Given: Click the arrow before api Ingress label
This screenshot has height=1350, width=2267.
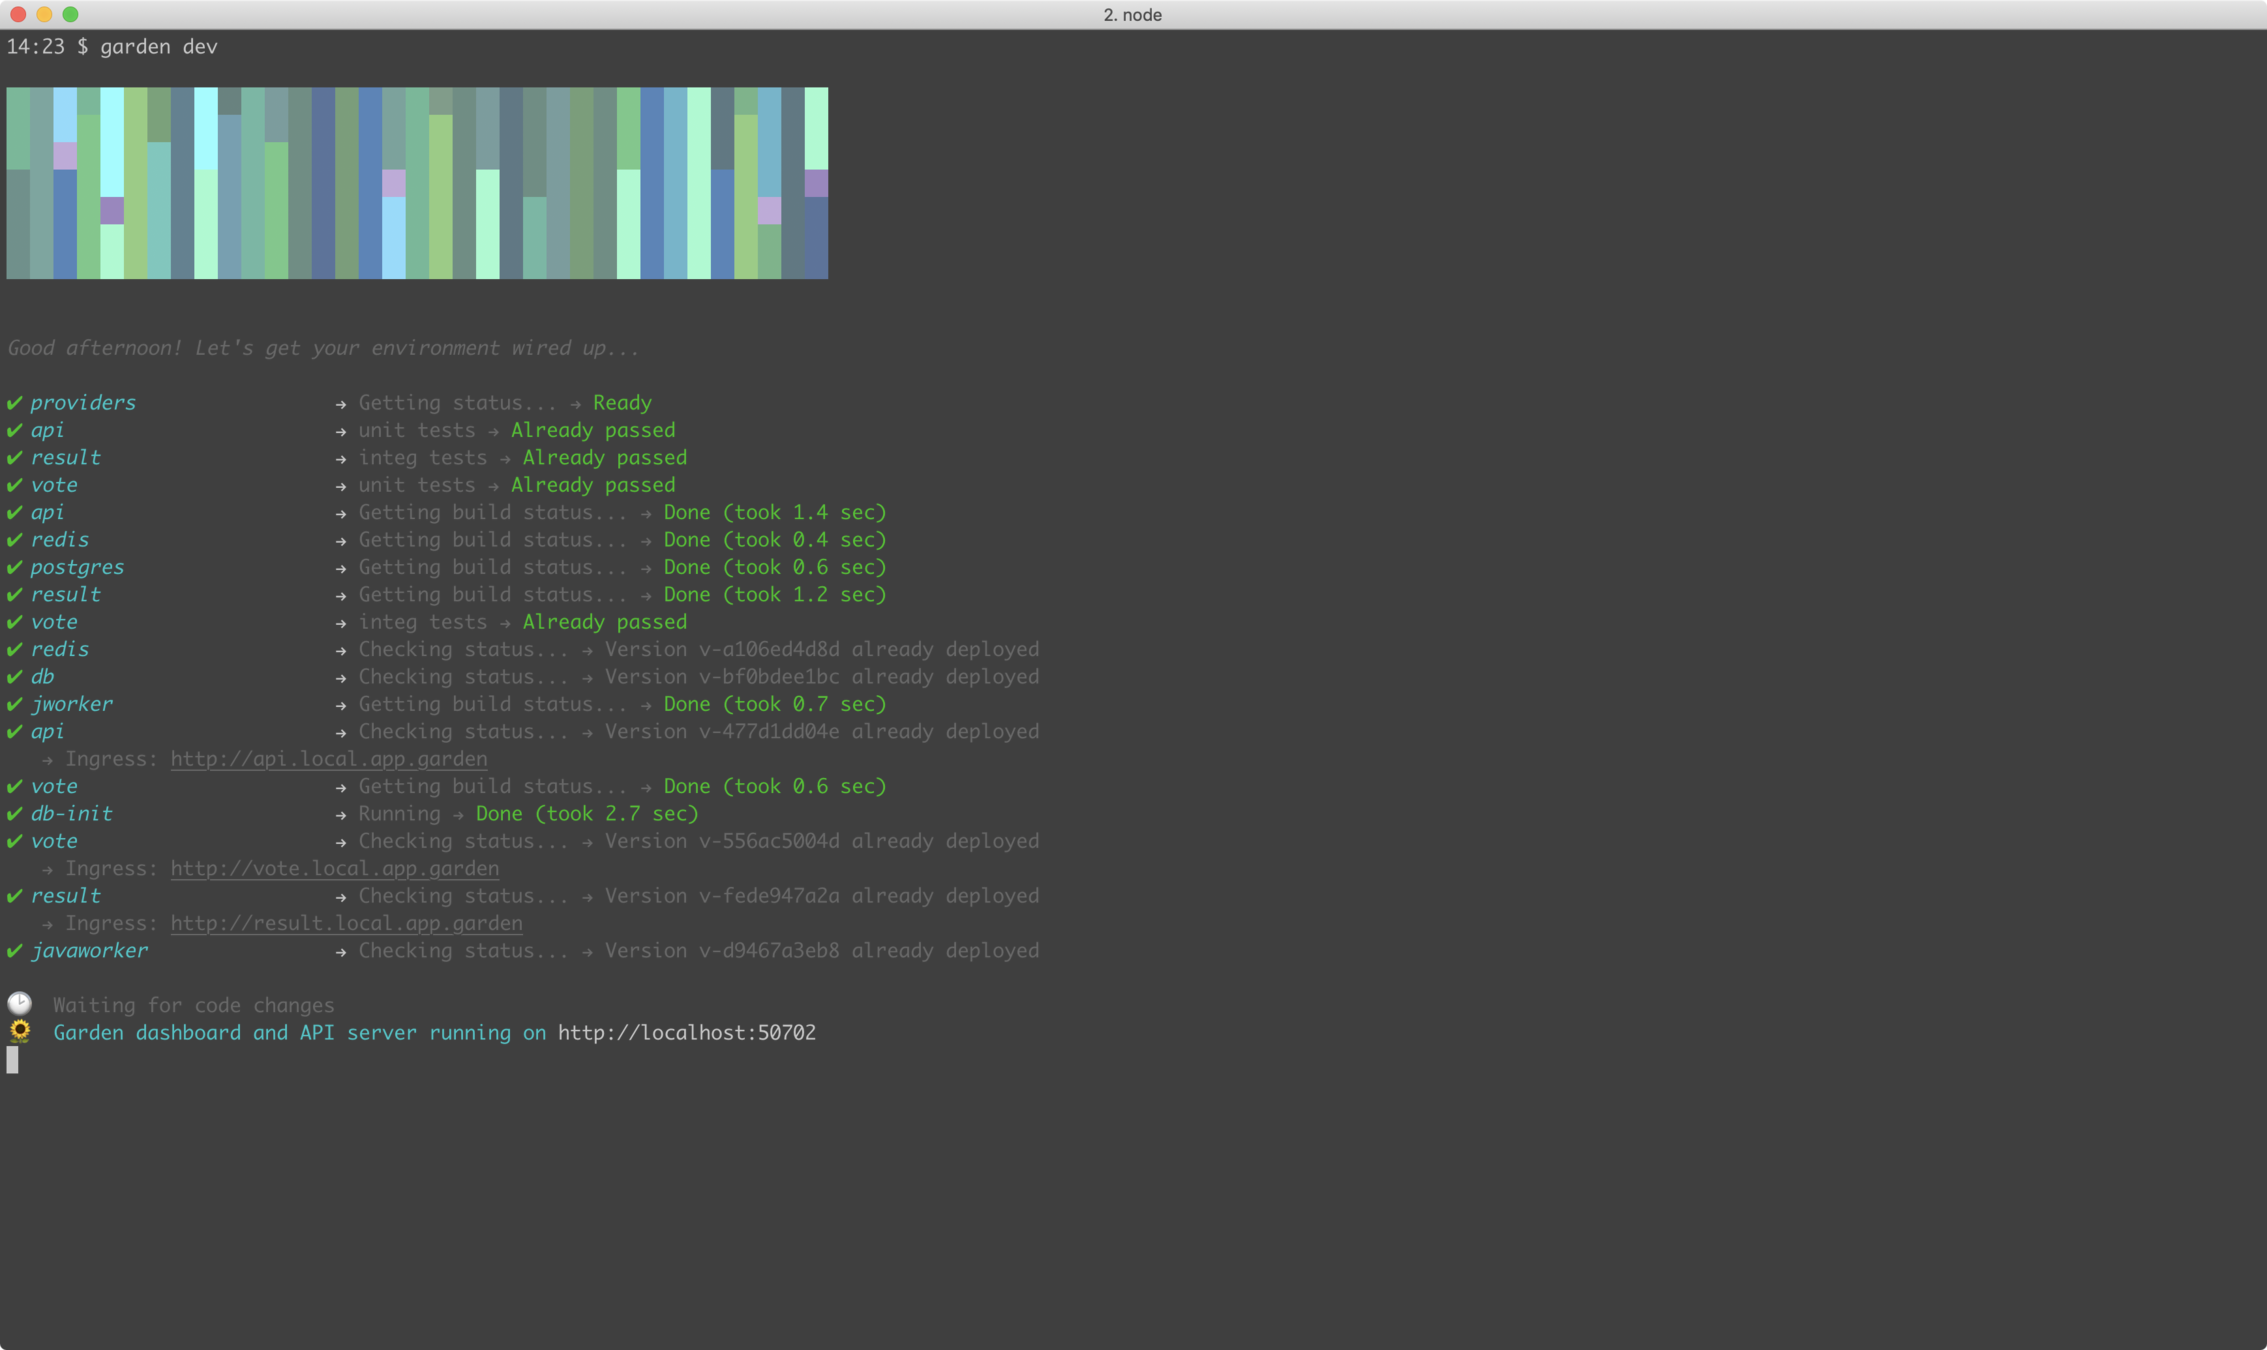Looking at the screenshot, I should (47, 760).
